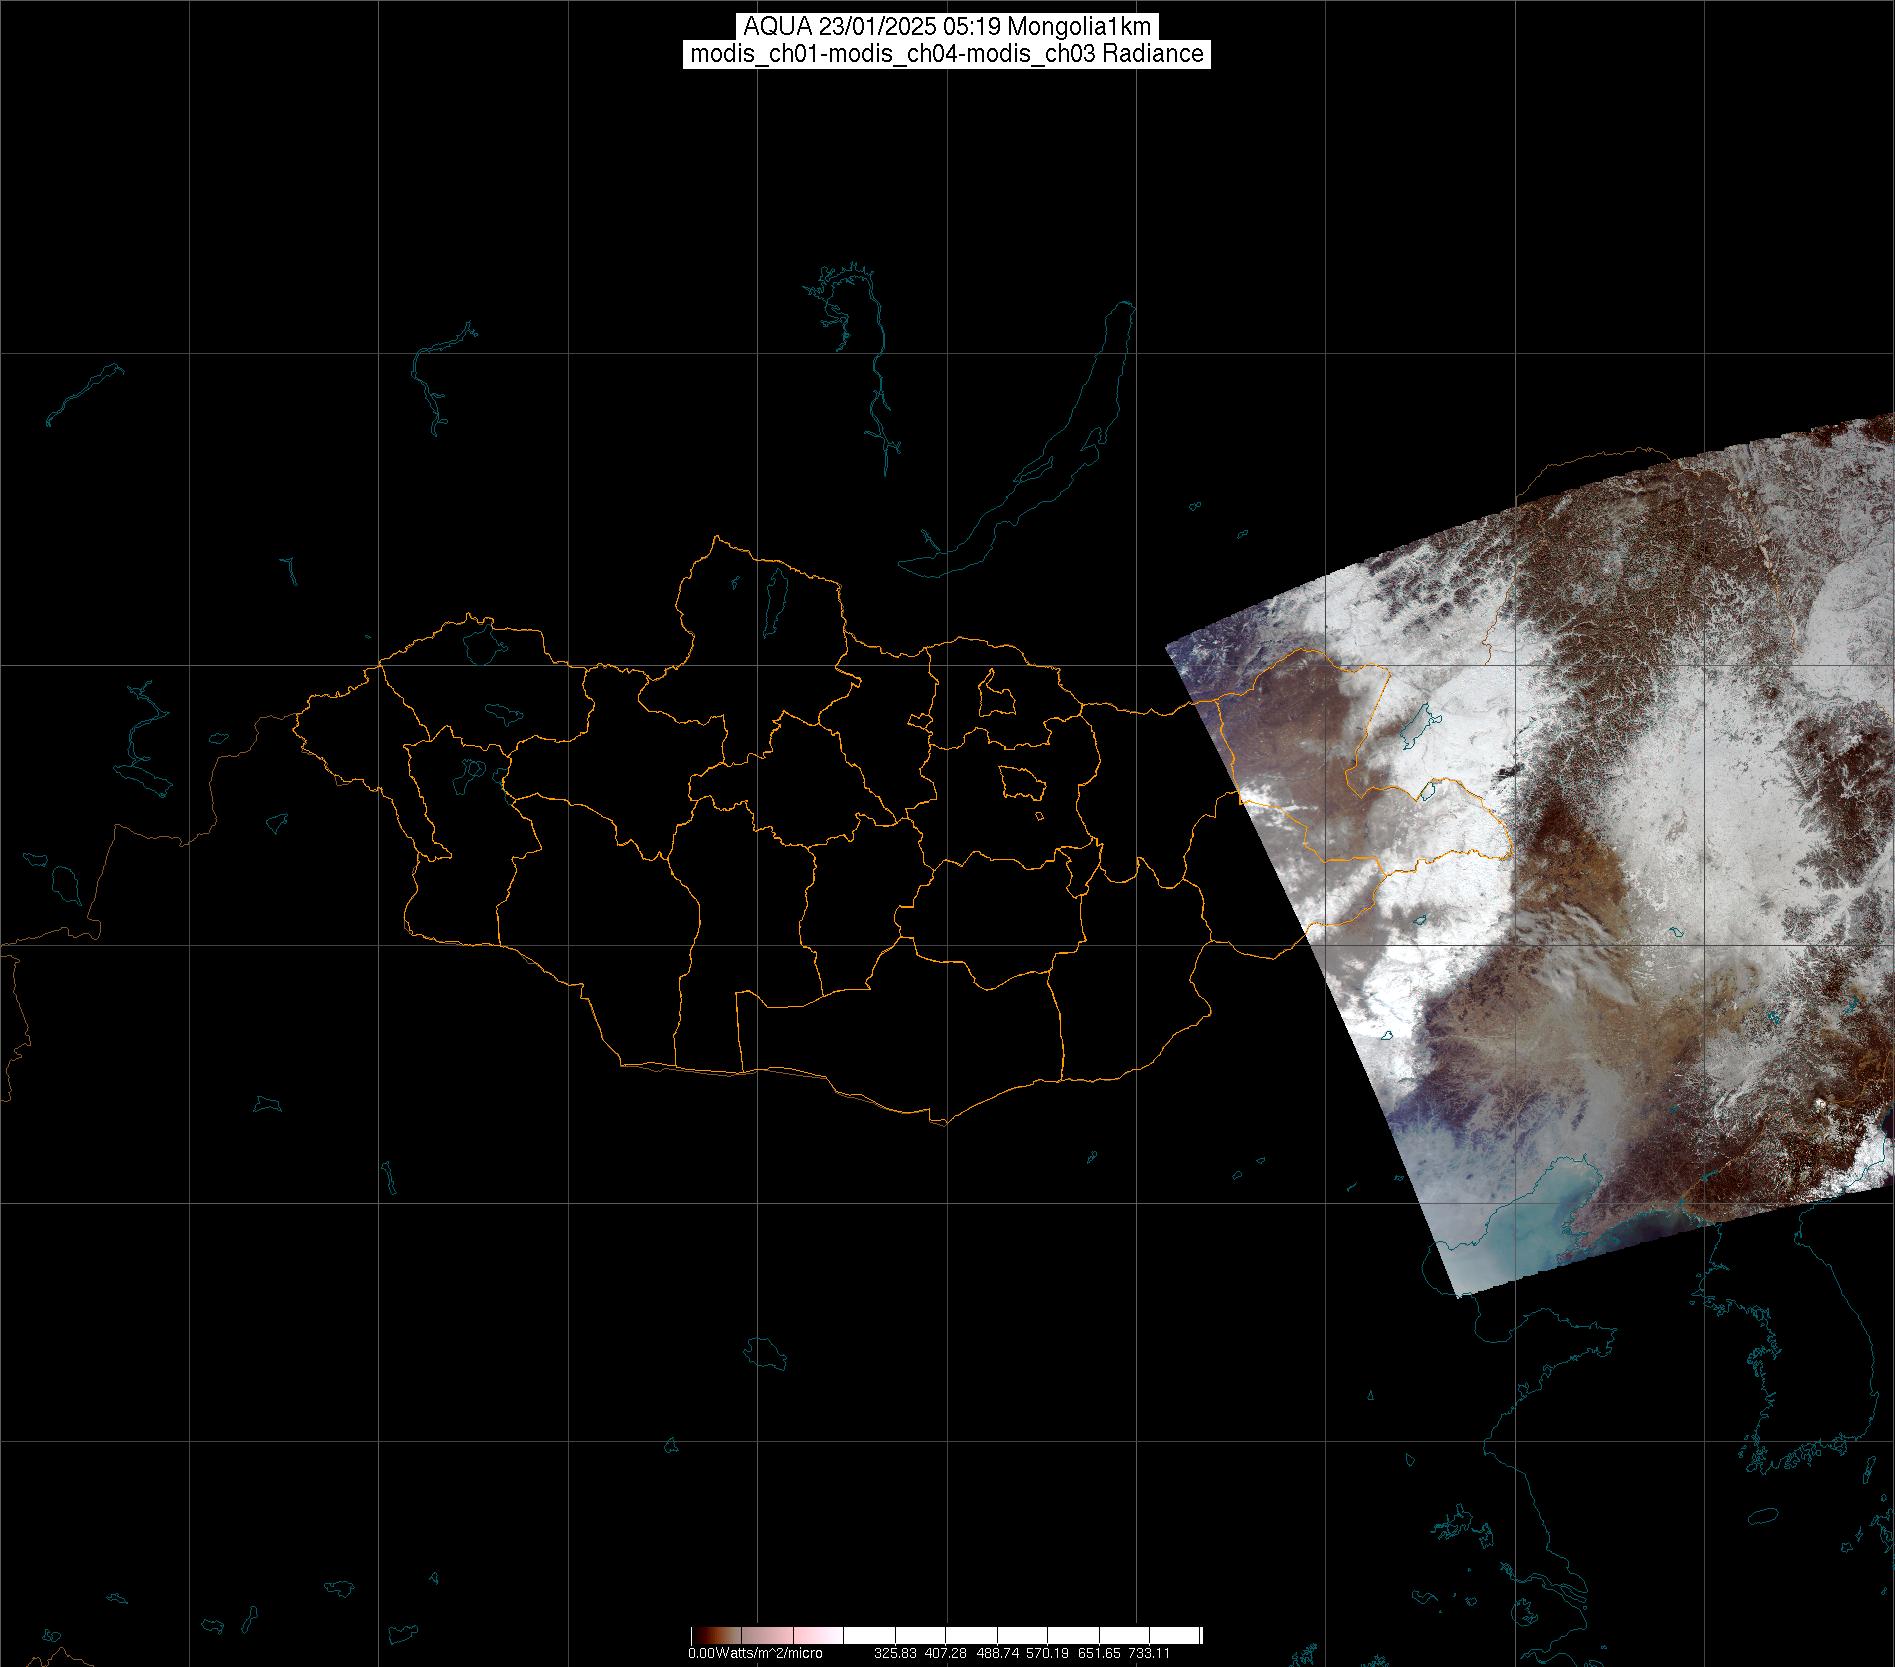Image resolution: width=1895 pixels, height=1667 pixels.
Task: Click the 570.19 legend value
Action: [1048, 1653]
